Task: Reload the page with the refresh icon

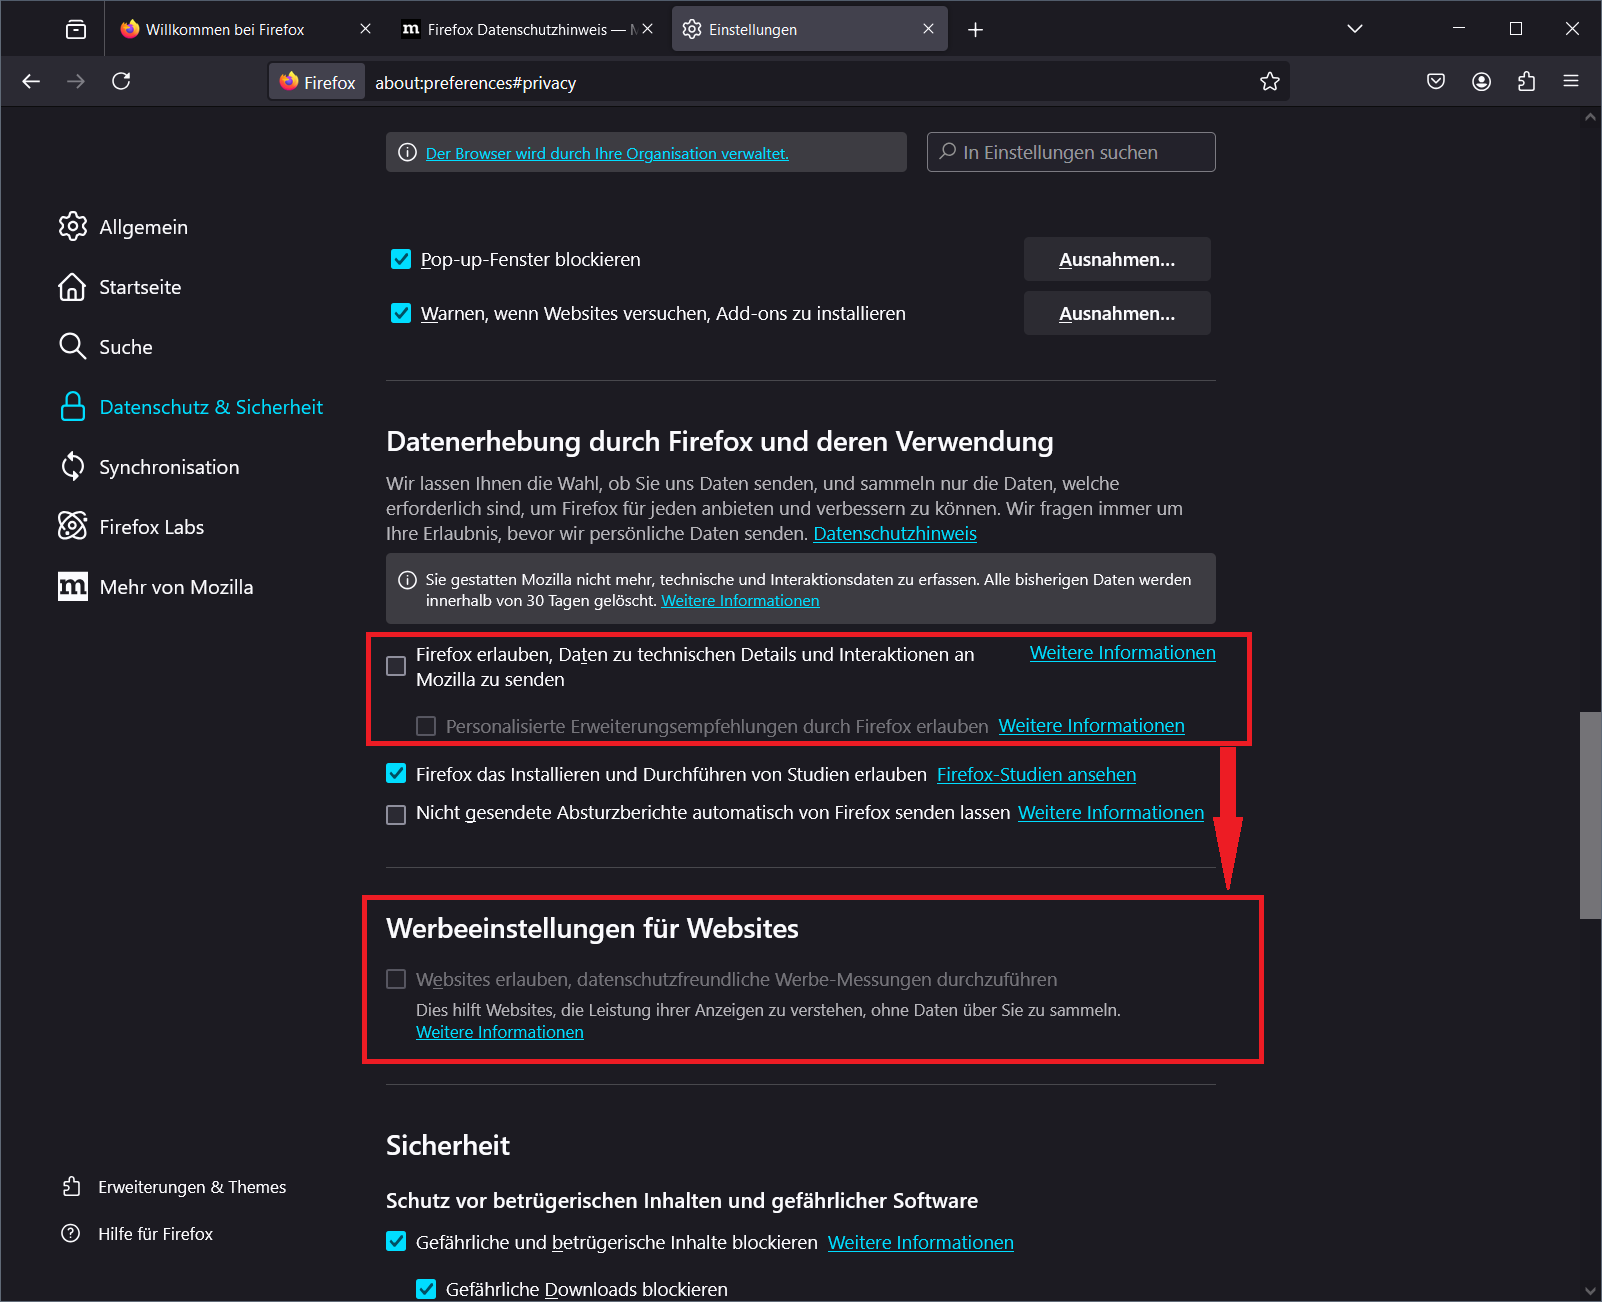Action: (121, 81)
